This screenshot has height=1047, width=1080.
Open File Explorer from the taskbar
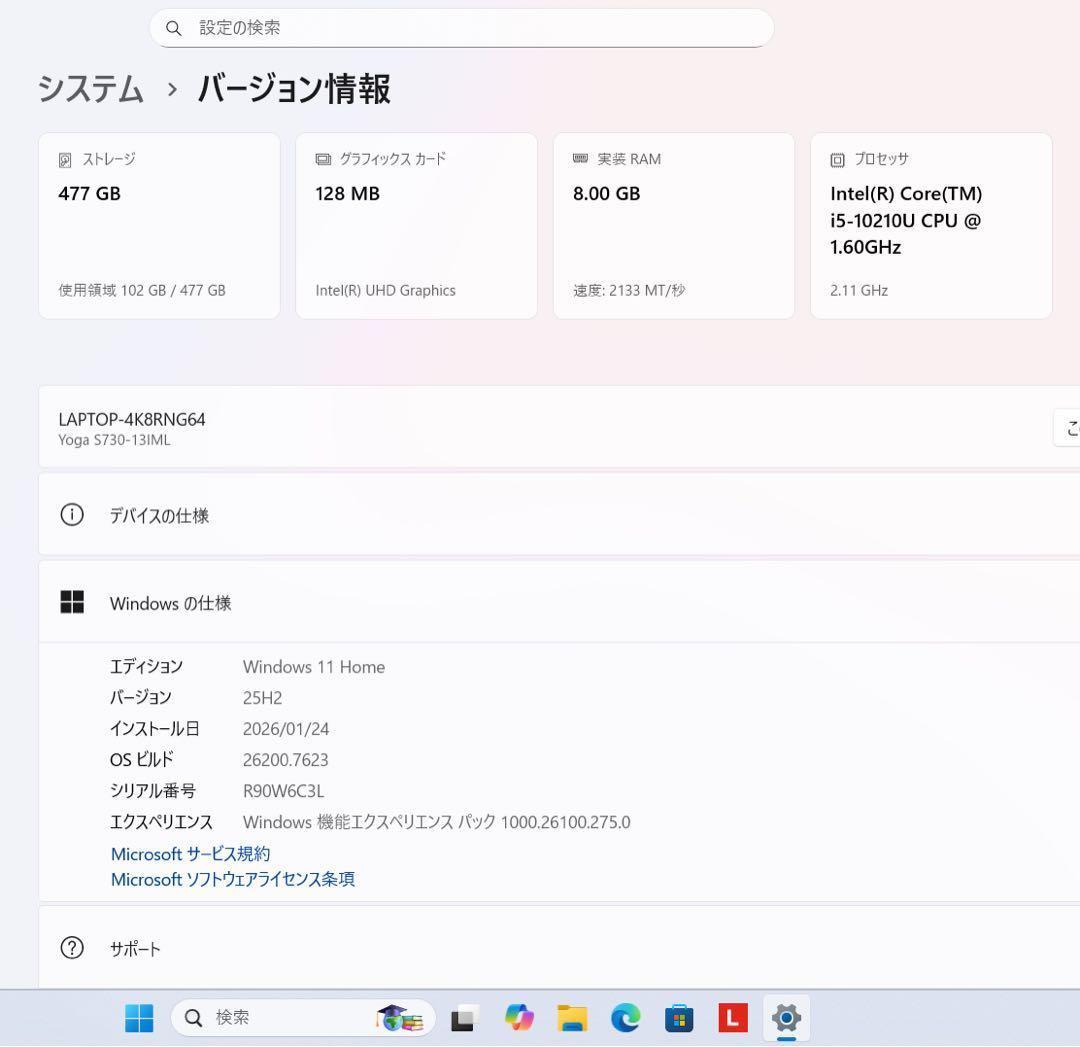pos(571,1018)
